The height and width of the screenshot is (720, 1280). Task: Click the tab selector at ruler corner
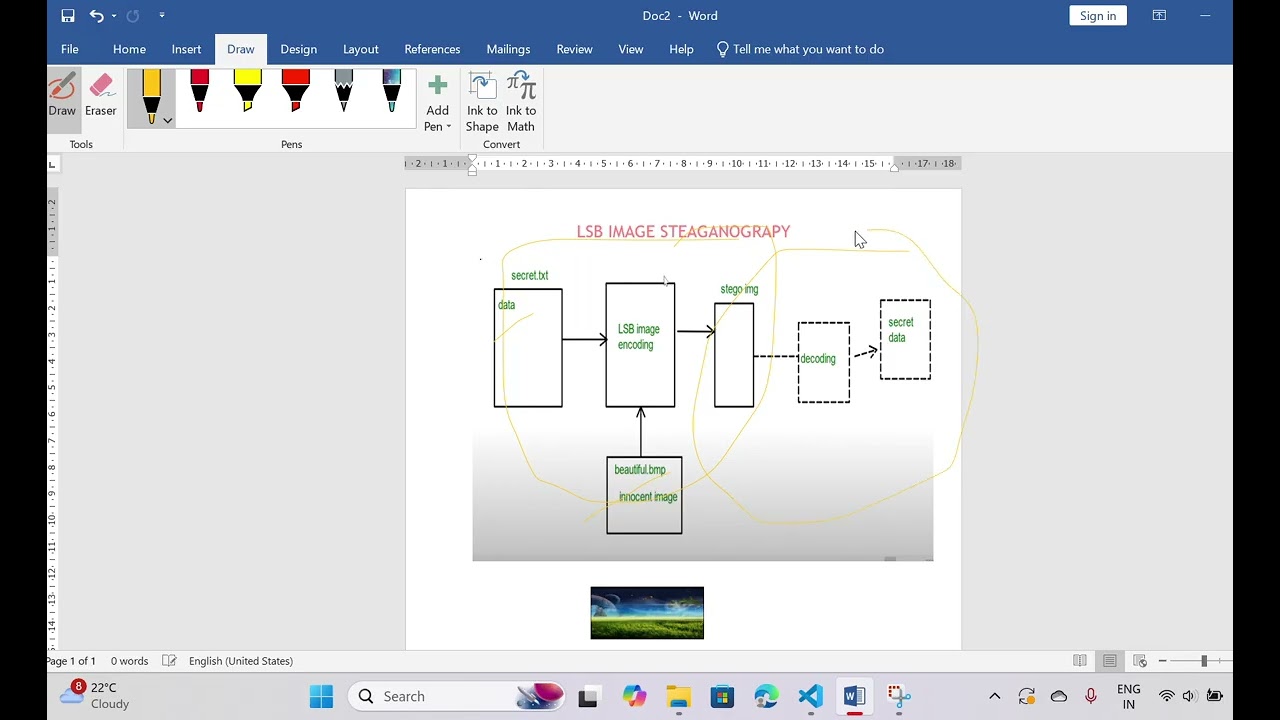(53, 164)
